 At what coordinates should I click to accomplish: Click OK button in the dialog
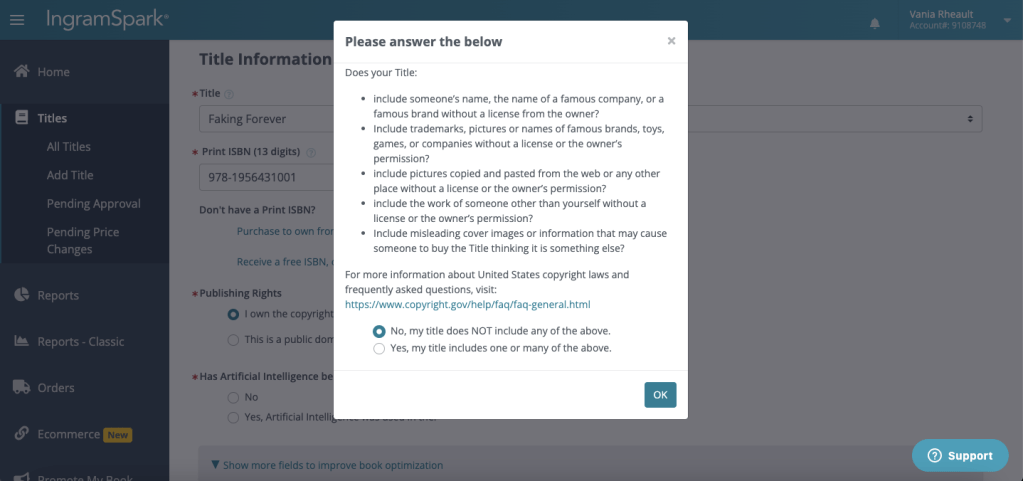point(660,395)
